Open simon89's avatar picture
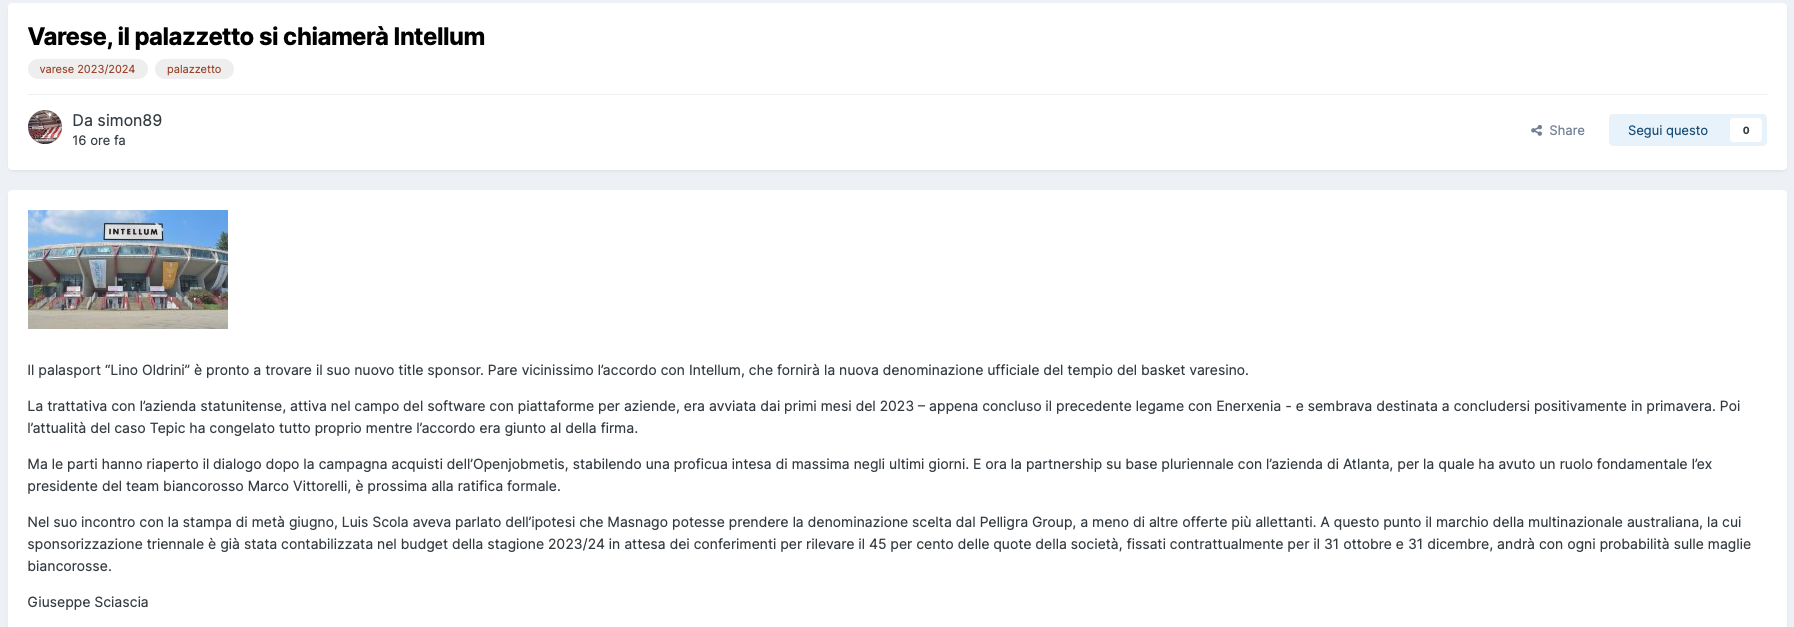This screenshot has width=1794, height=627. [45, 128]
